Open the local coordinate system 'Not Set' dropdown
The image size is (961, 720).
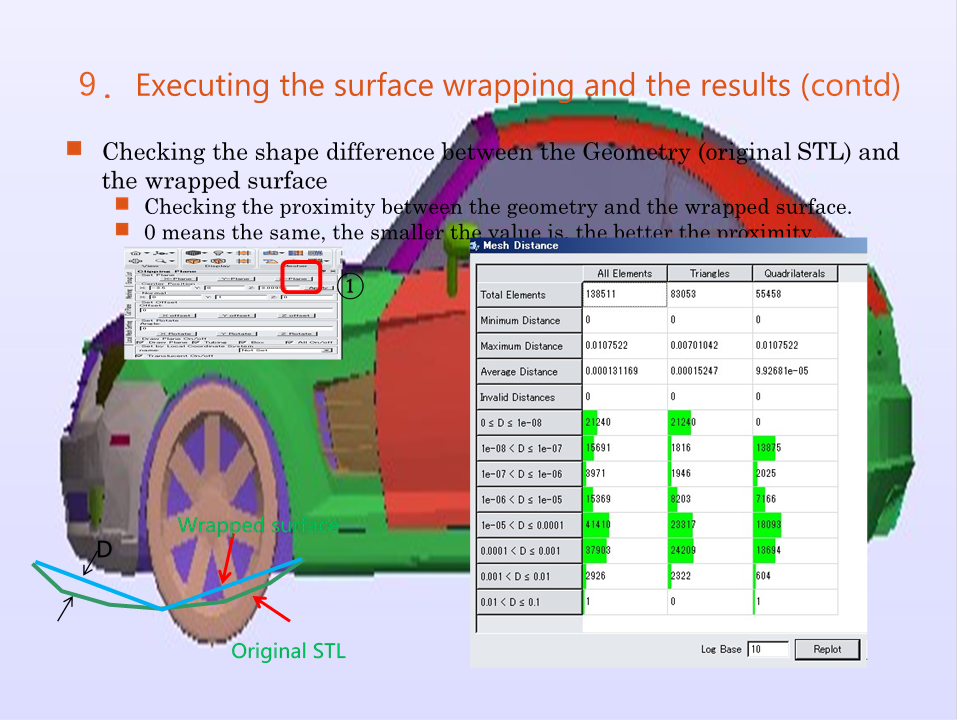pos(327,350)
